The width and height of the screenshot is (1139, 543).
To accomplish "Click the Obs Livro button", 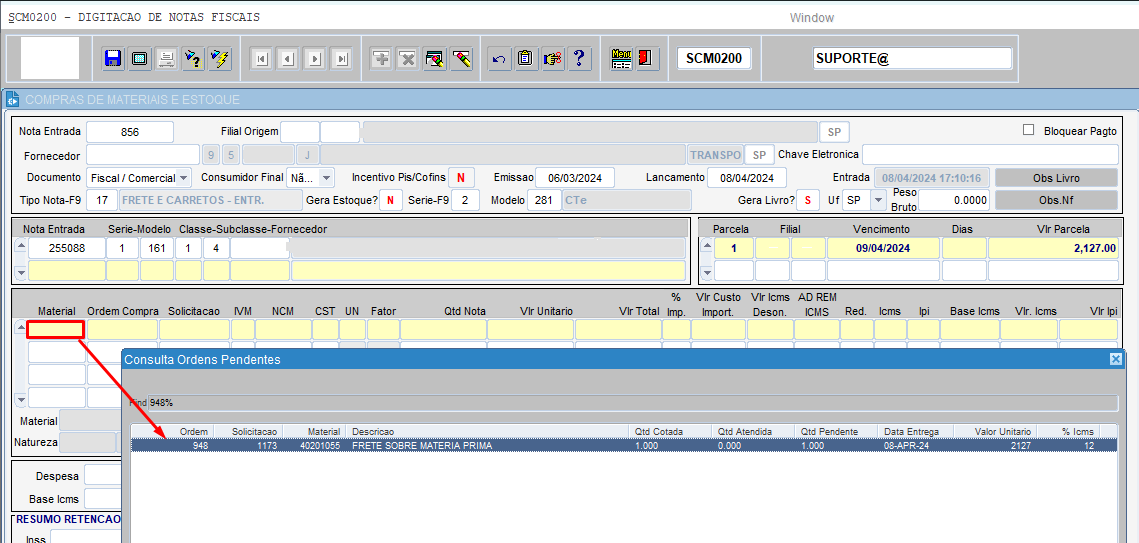I will tap(1056, 177).
